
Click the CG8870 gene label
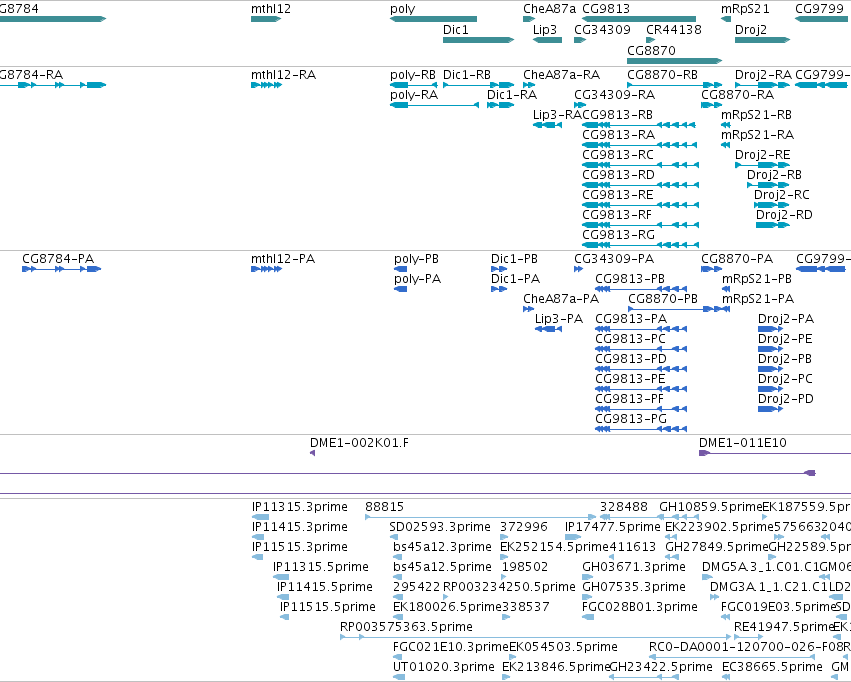coord(651,50)
